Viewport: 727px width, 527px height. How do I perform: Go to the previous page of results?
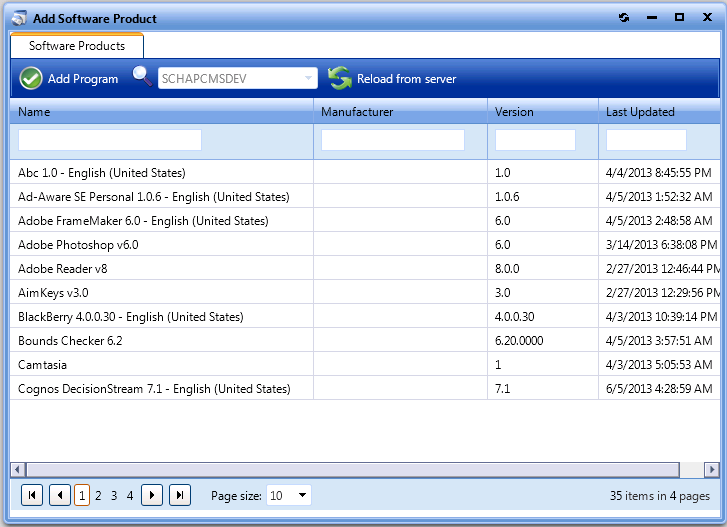(x=60, y=495)
